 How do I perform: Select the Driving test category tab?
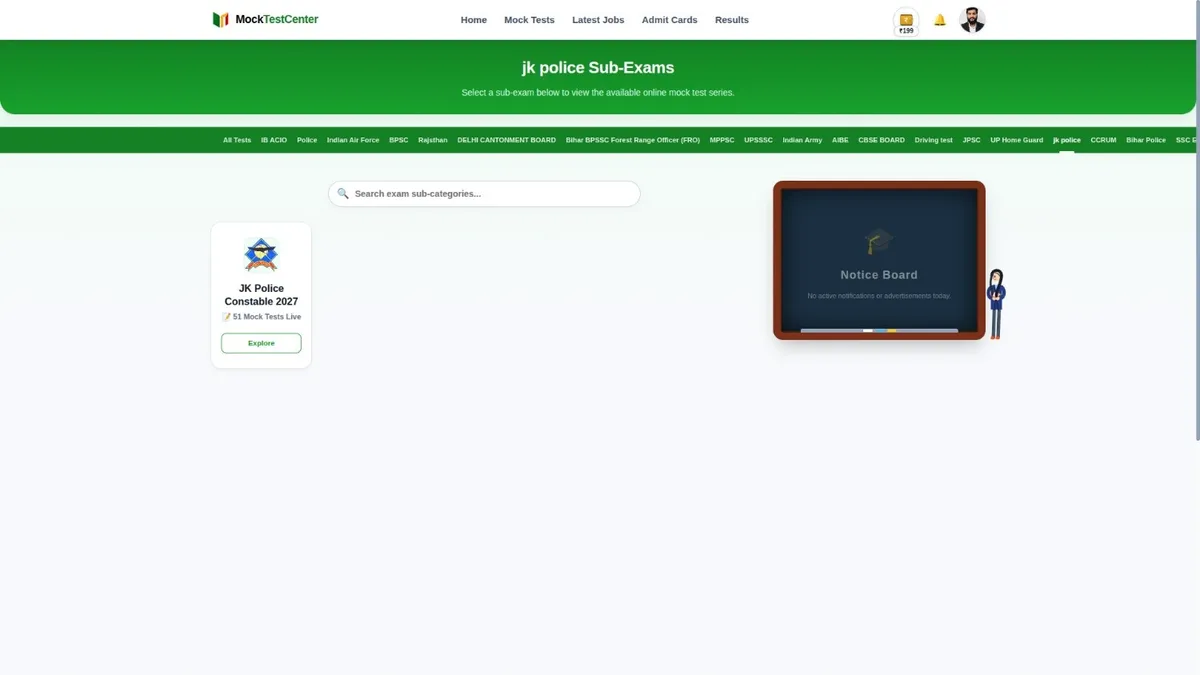[934, 140]
